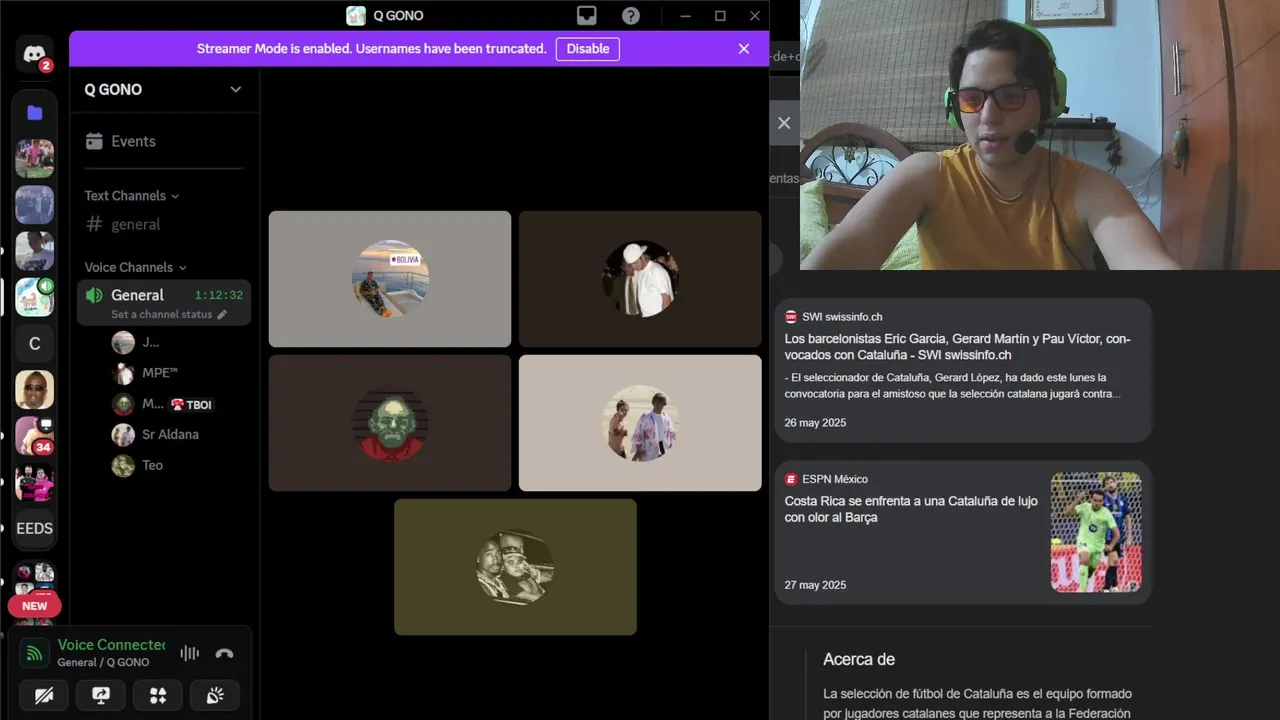The width and height of the screenshot is (1280, 720).
Task: Click the Q GONO title bar server icon
Action: coord(356,16)
